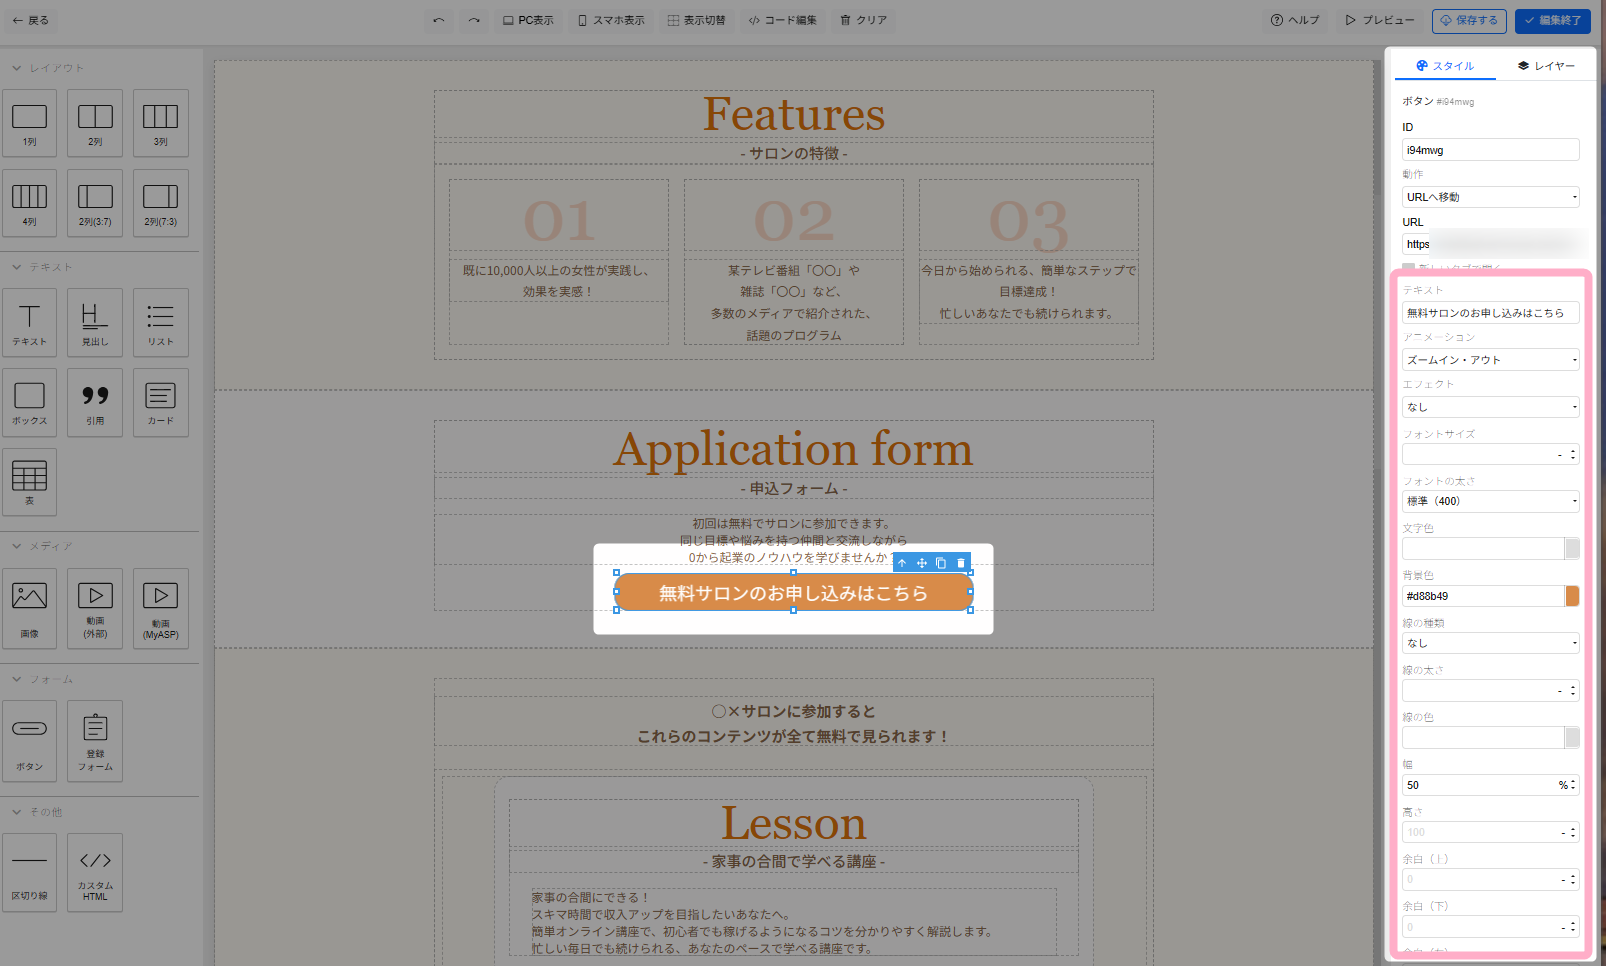The image size is (1606, 966).
Task: Switch to the レイヤー tab
Action: coord(1546,66)
